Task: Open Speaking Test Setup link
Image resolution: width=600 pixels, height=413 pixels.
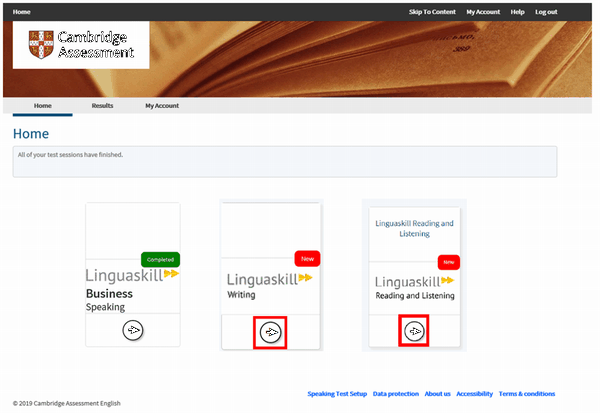Action: point(337,393)
